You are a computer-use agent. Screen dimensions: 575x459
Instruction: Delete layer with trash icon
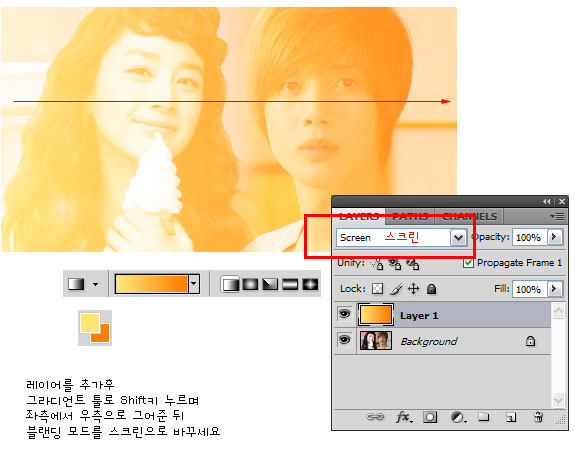538,417
